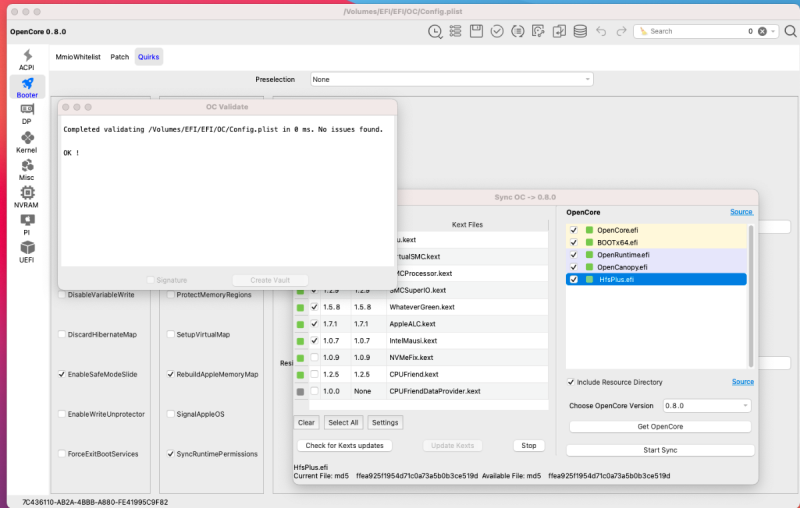Click Check for Kexts updates button
Image resolution: width=800 pixels, height=508 pixels.
344,445
